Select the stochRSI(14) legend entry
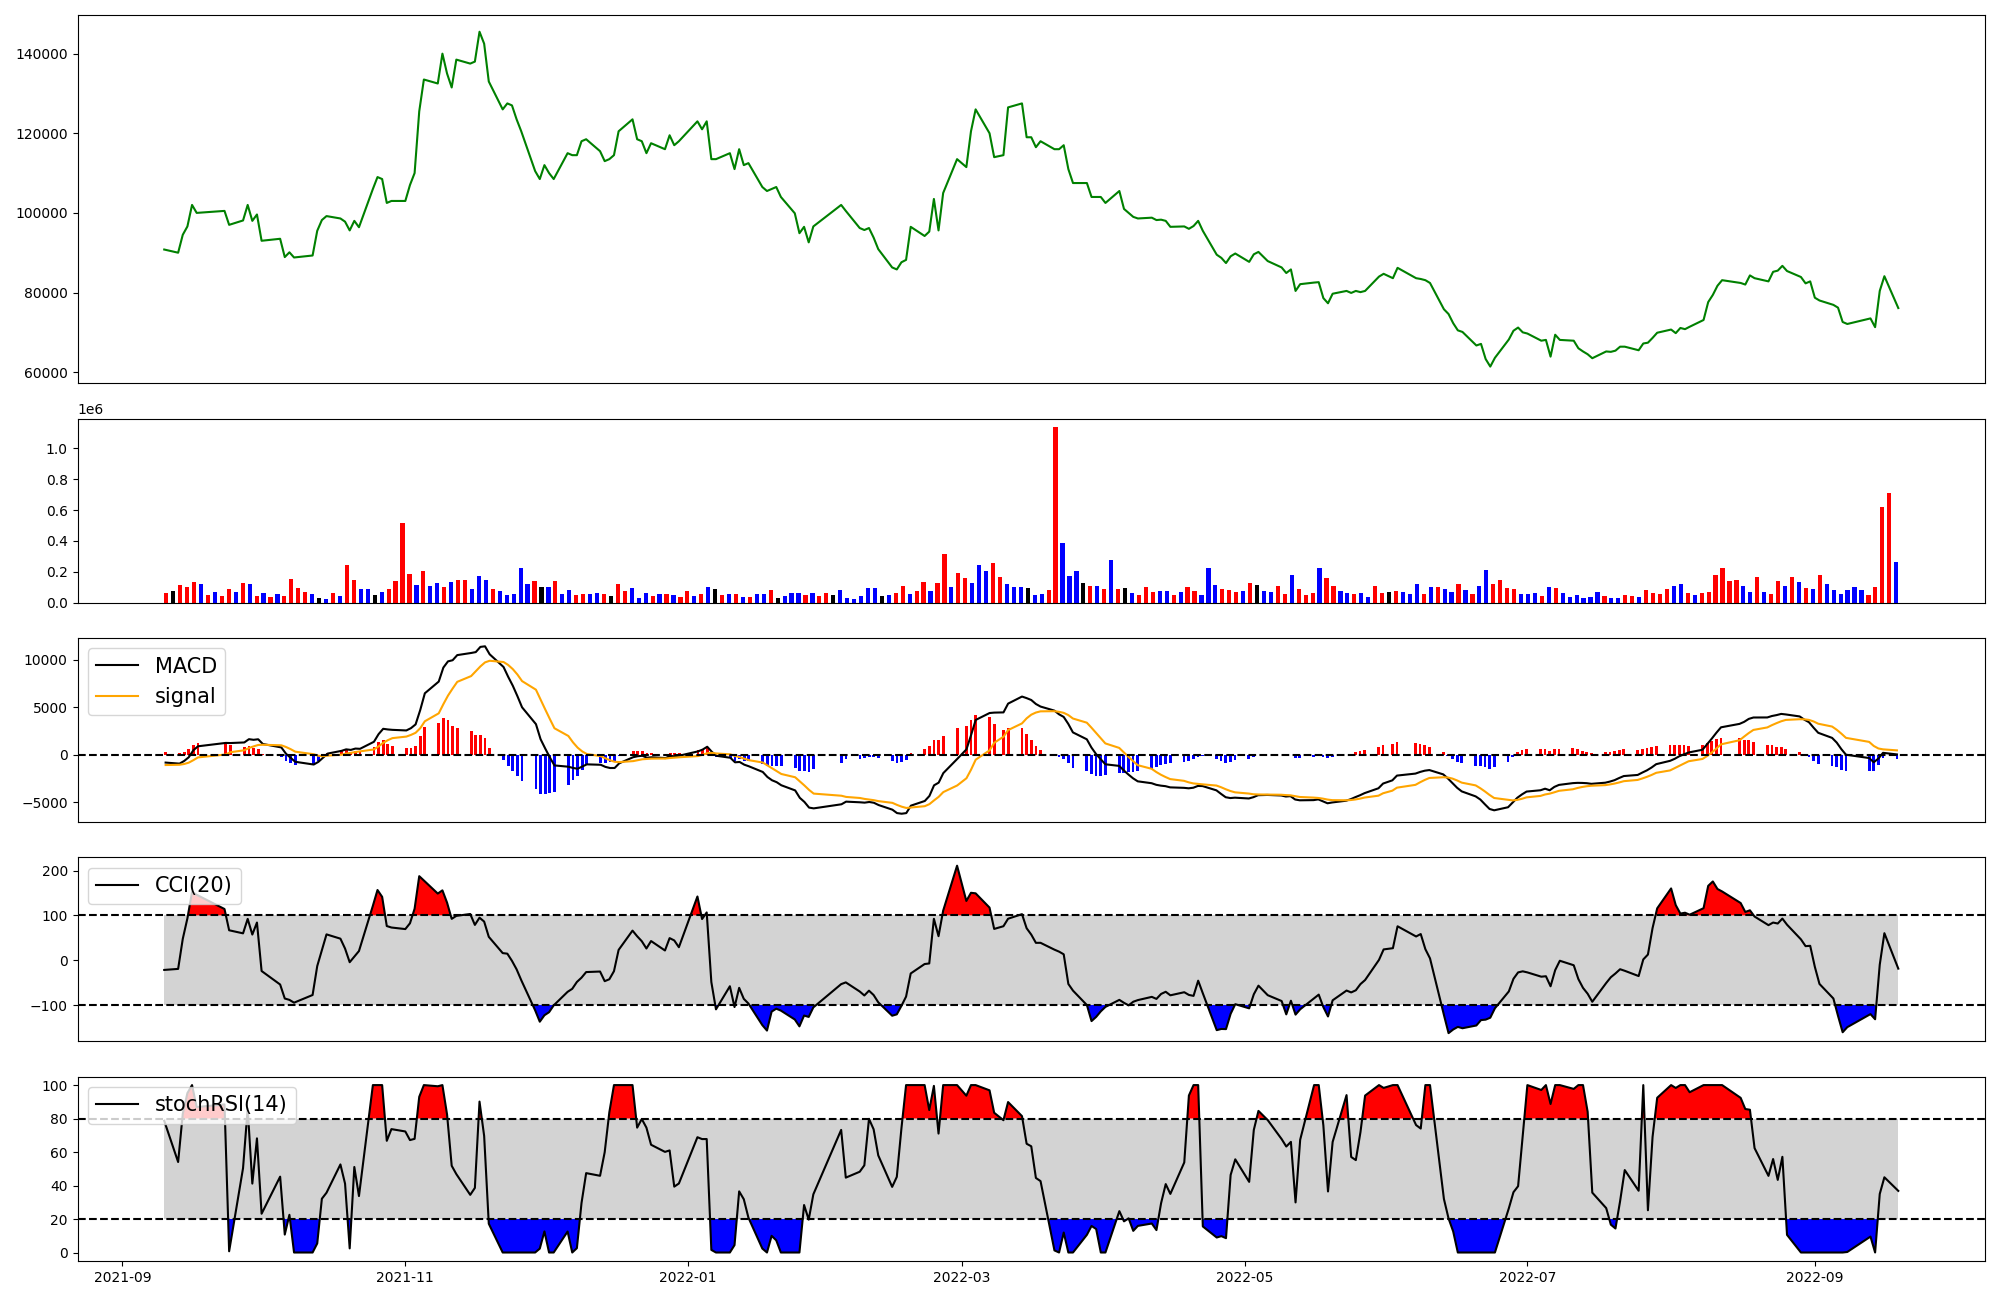Screen dimensions: 2000x1300 point(219,1104)
